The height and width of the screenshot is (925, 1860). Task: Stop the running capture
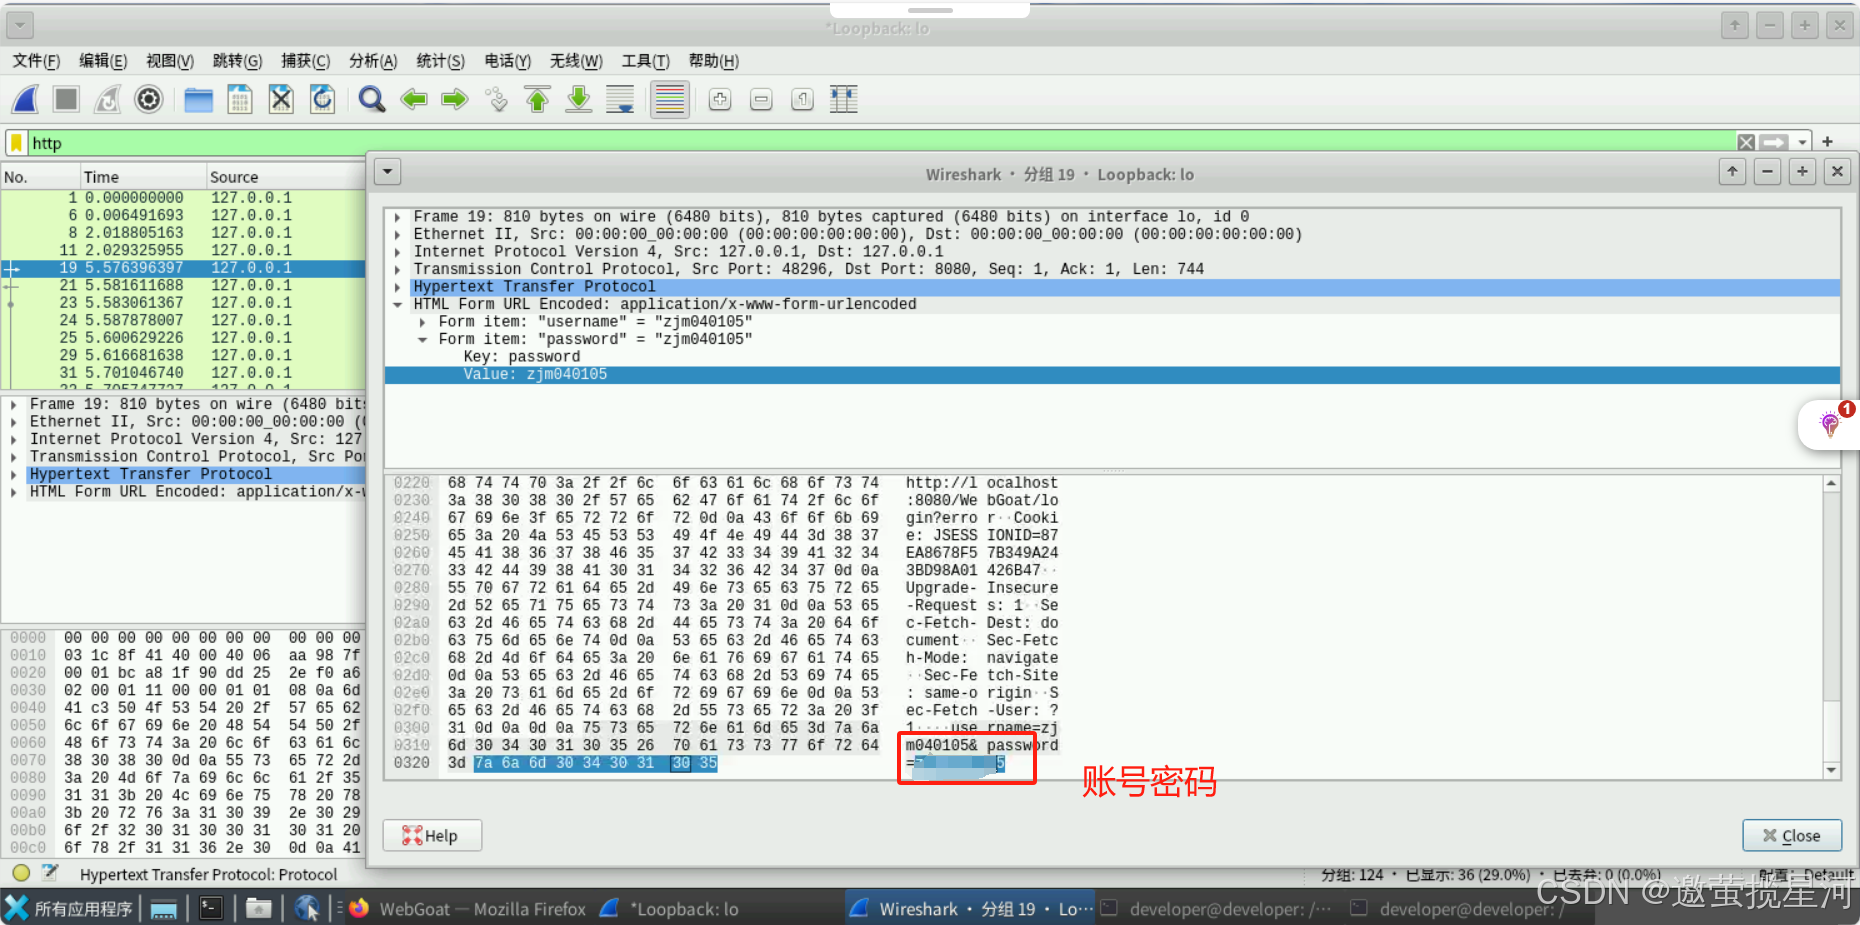pyautogui.click(x=64, y=99)
